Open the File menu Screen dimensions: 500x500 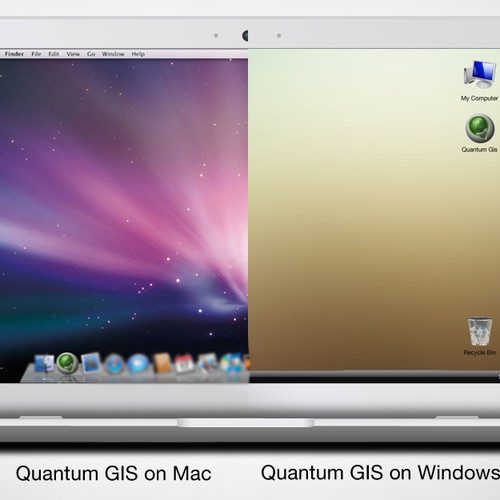(x=36, y=54)
